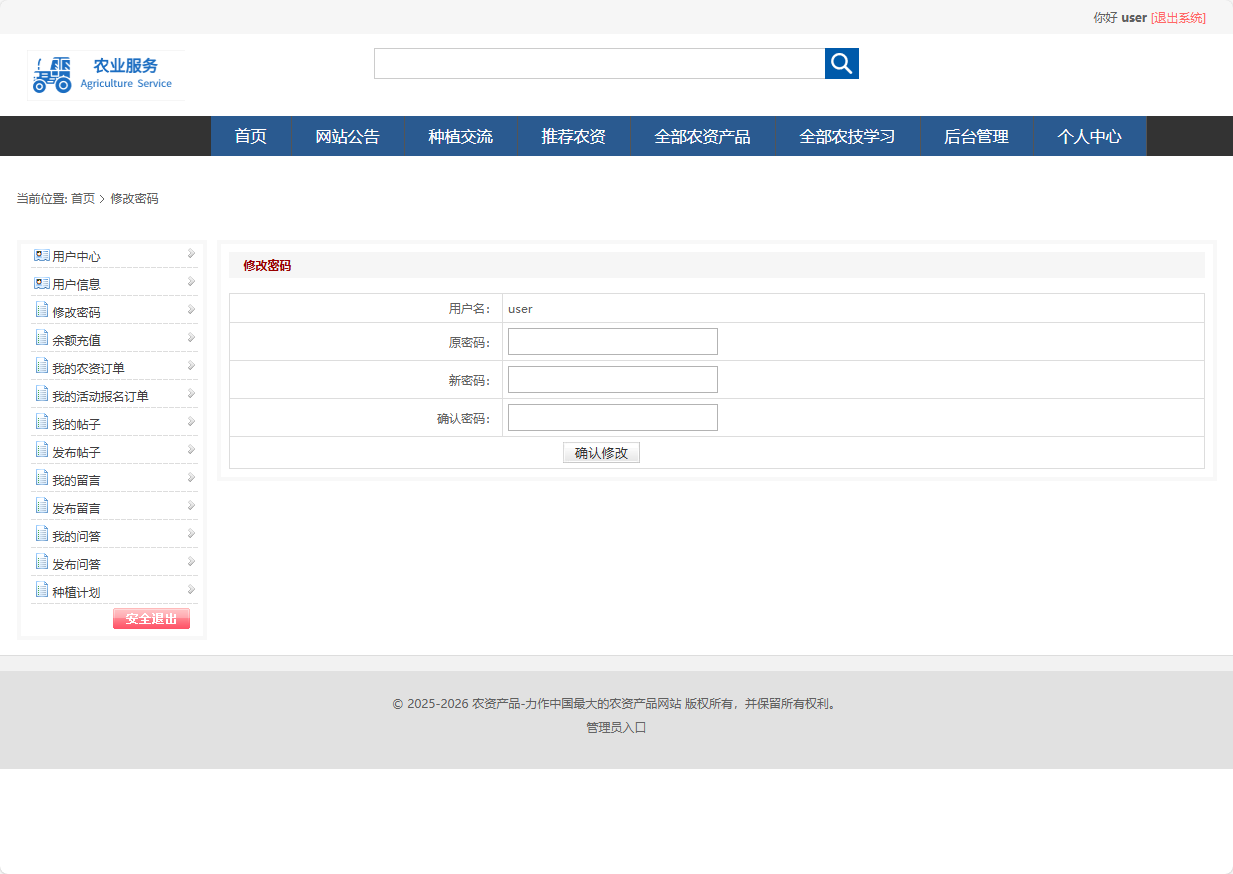Click the 种植计划 sidebar icon

coord(40,590)
